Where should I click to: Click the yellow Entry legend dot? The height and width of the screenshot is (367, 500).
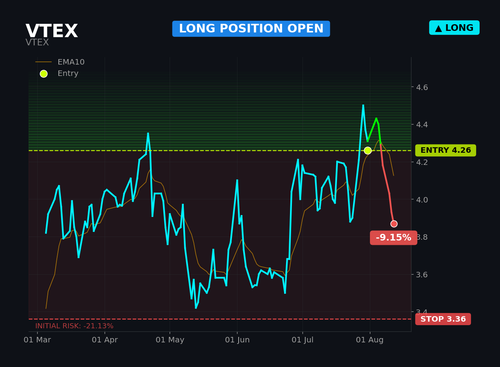click(44, 74)
